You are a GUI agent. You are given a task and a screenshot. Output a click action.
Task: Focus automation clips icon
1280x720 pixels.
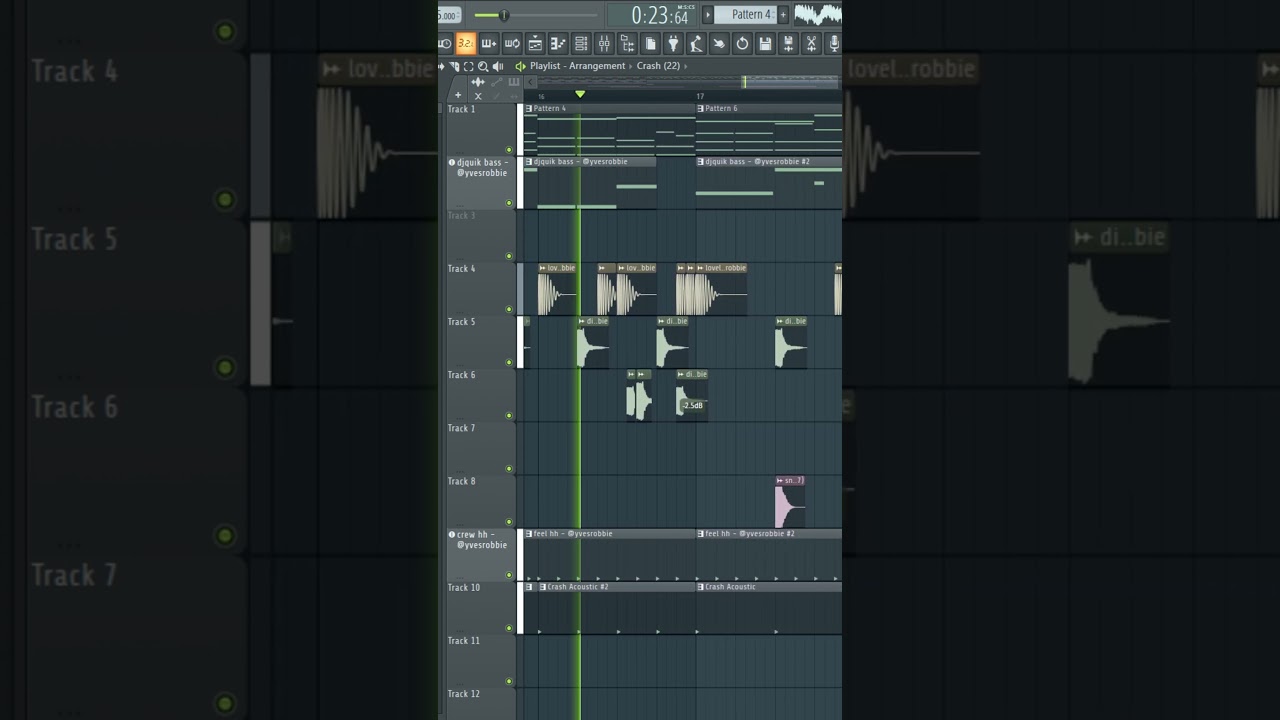pos(497,82)
